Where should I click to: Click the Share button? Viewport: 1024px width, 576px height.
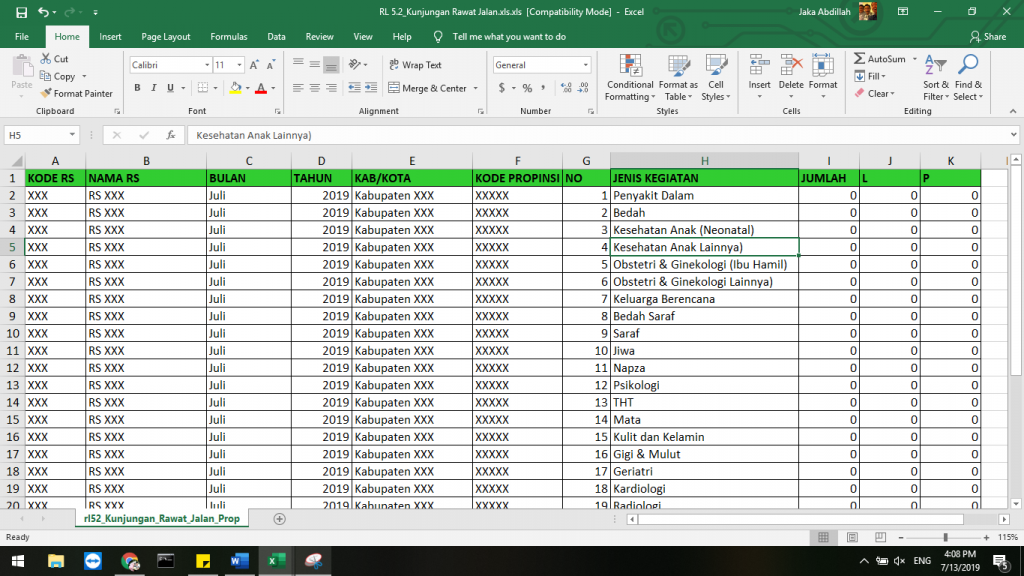pos(988,37)
